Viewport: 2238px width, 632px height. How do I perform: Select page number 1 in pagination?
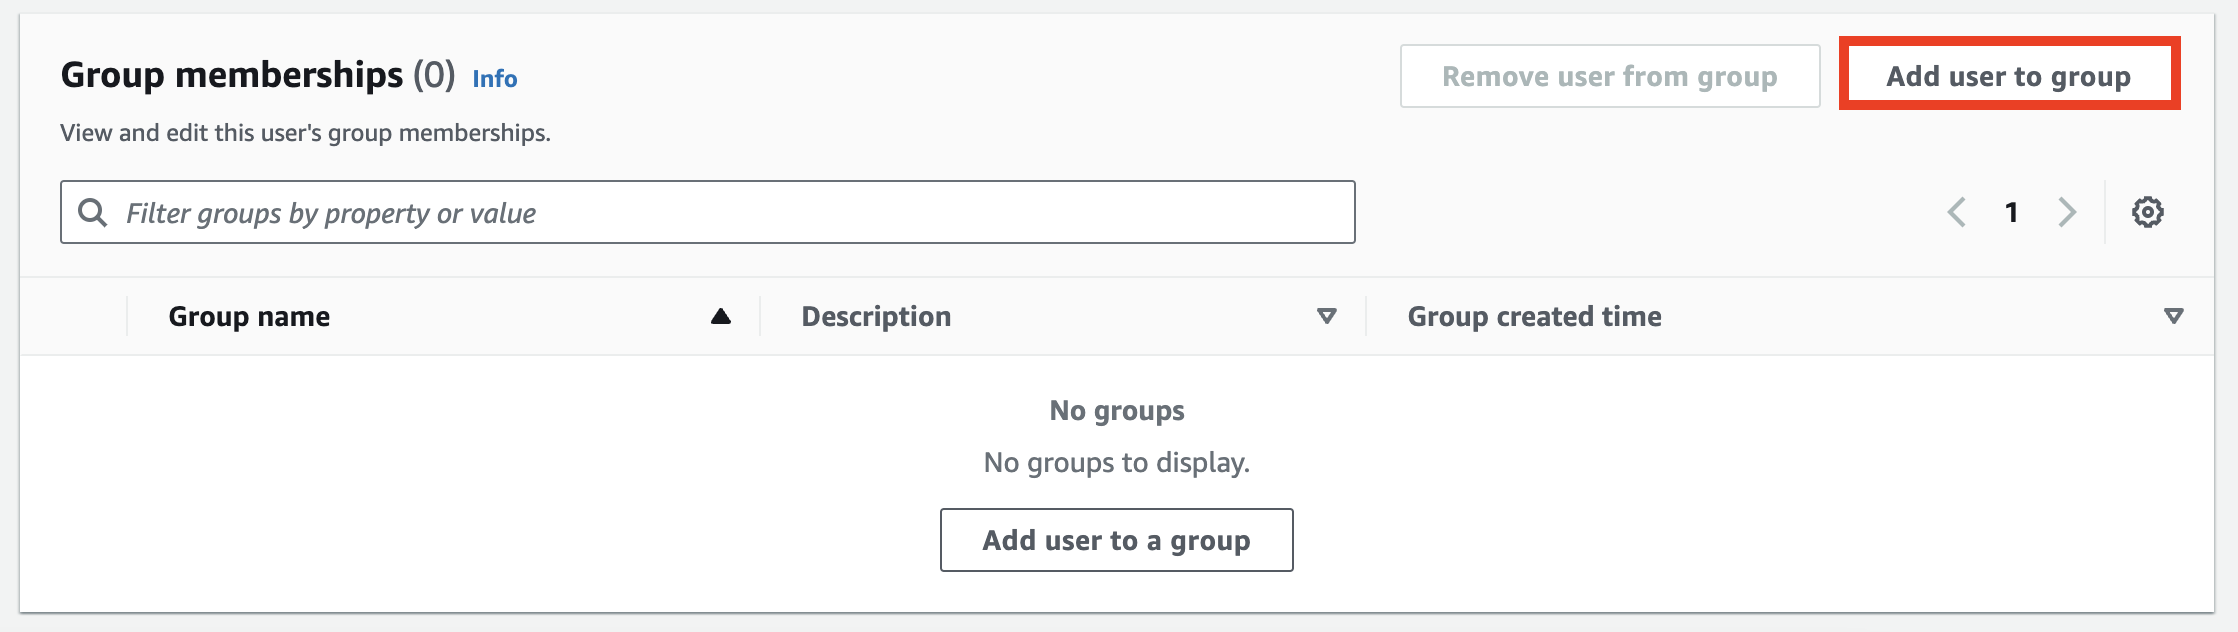(x=2011, y=212)
